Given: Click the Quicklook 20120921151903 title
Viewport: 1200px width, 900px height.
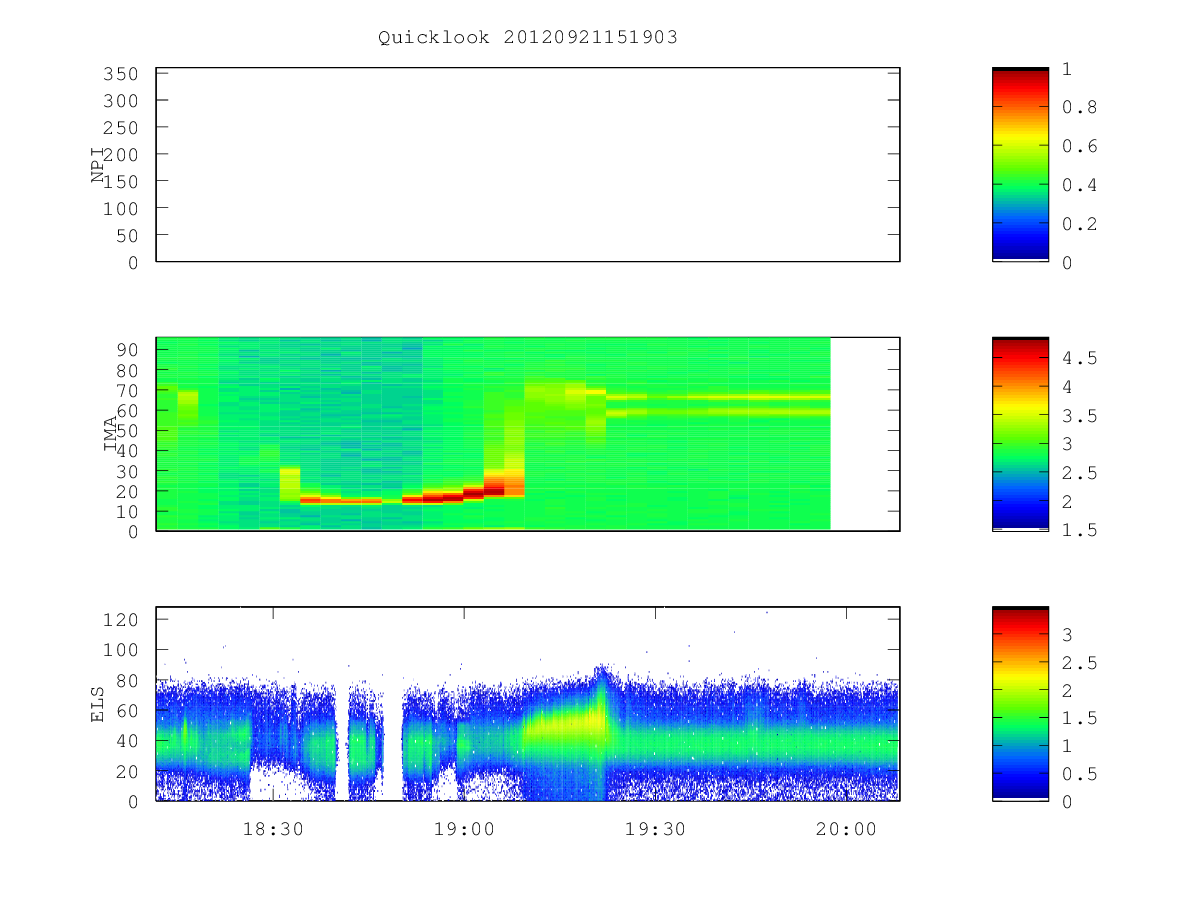Looking at the screenshot, I should pos(528,37).
